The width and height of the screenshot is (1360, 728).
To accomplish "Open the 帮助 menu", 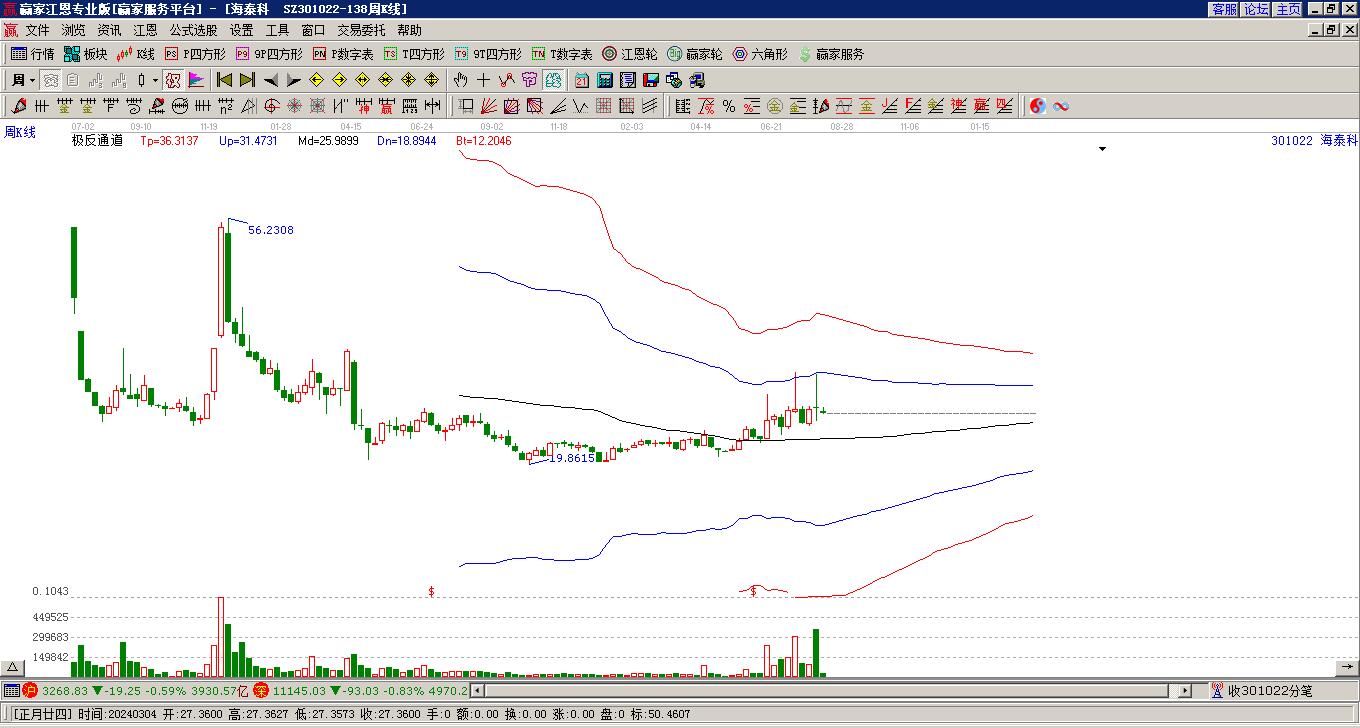I will [x=409, y=30].
